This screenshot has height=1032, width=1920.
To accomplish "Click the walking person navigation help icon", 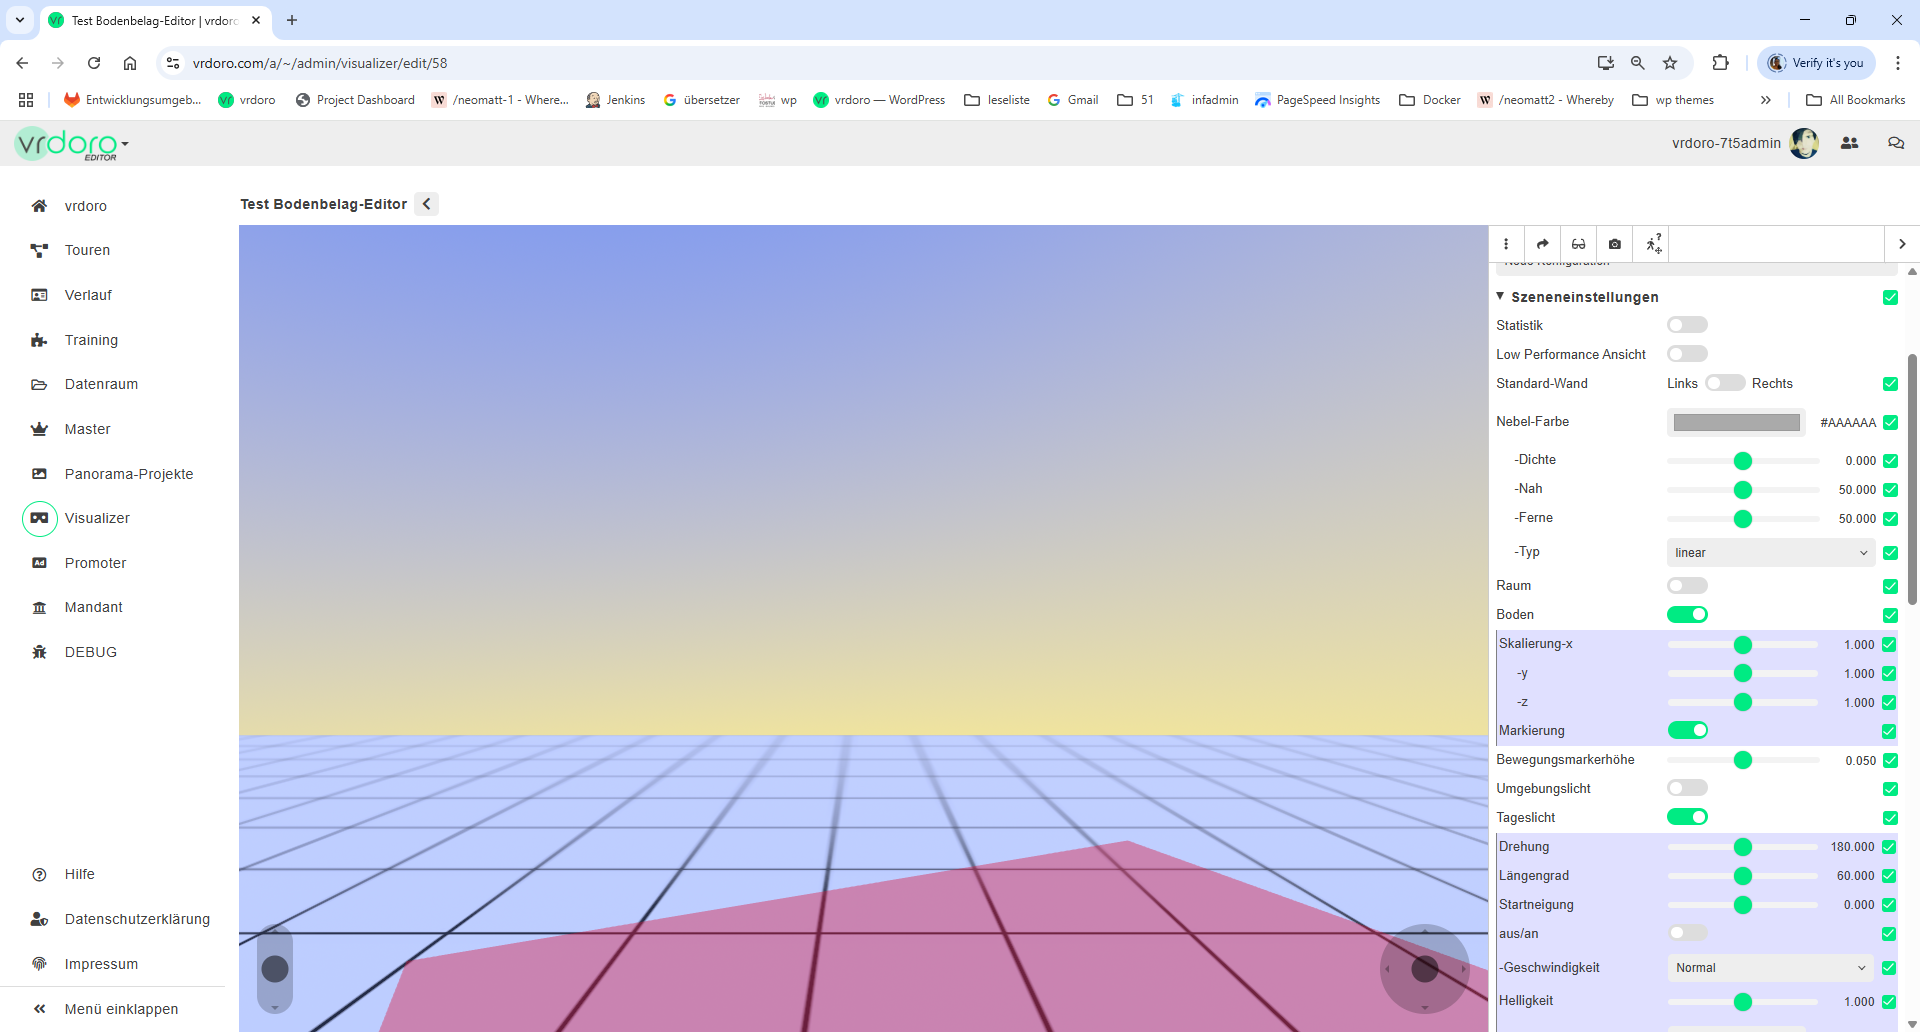I will pyautogui.click(x=1653, y=244).
